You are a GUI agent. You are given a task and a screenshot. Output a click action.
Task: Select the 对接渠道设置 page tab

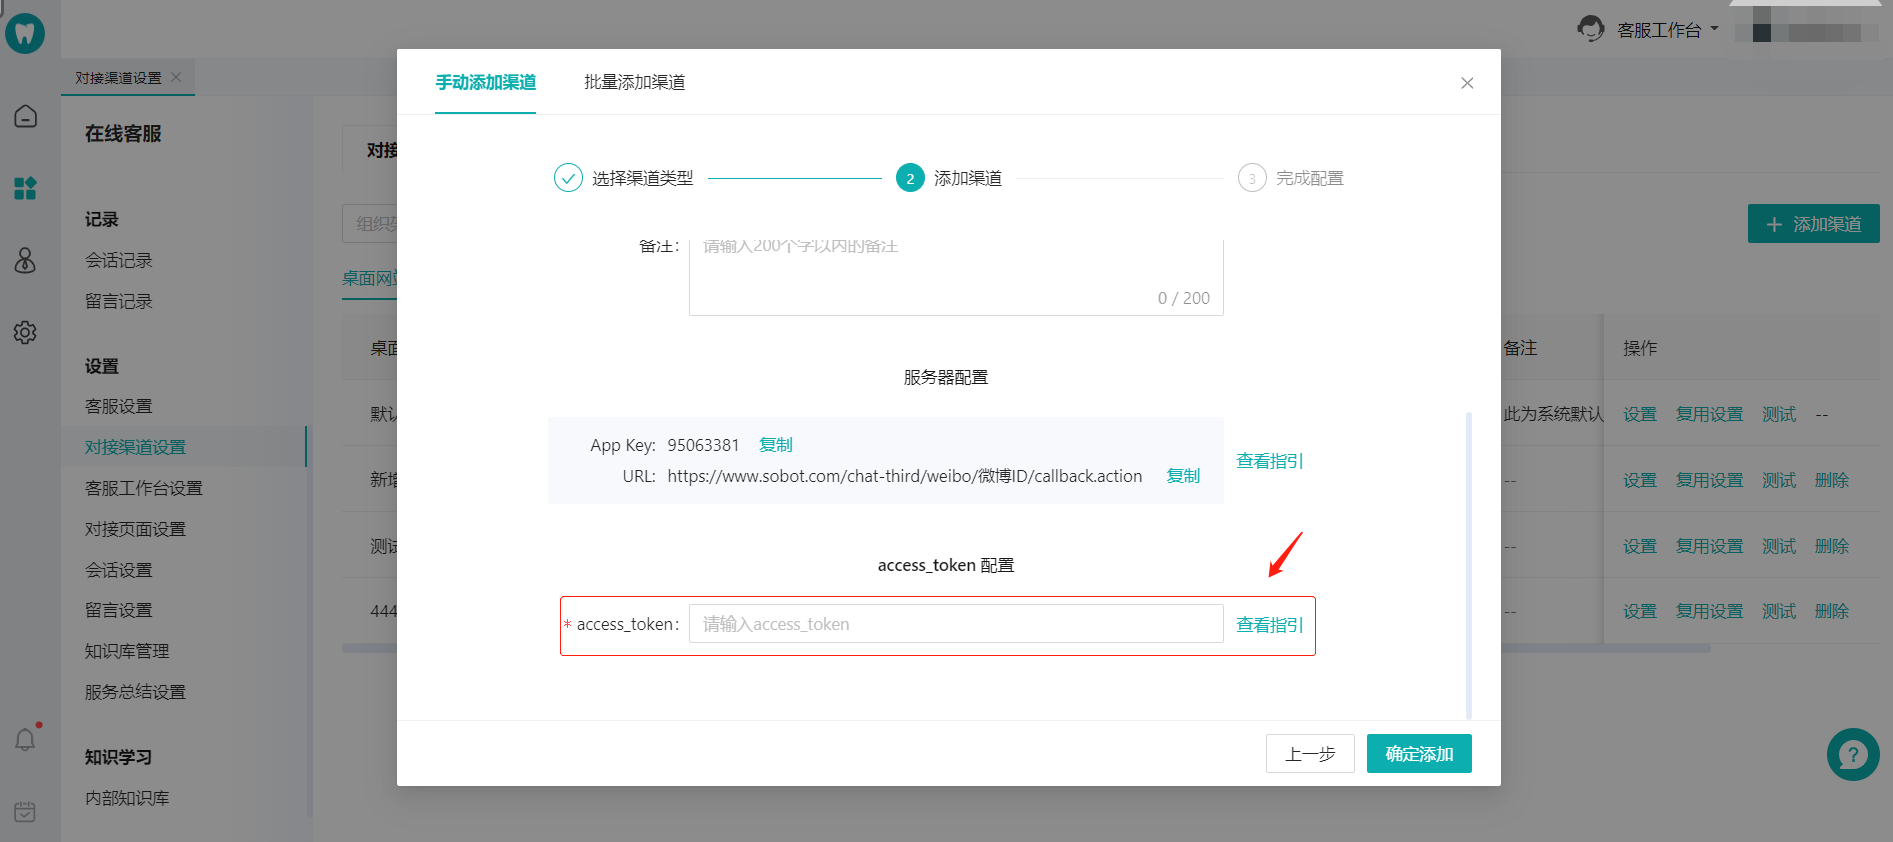click(118, 78)
